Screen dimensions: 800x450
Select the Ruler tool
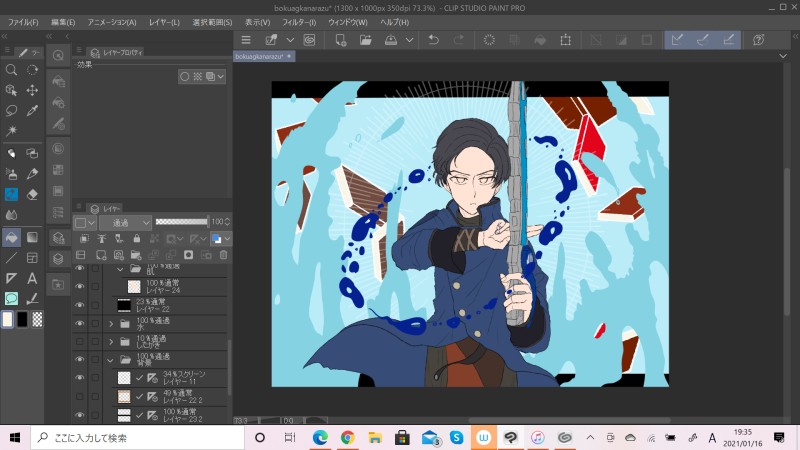coord(11,278)
